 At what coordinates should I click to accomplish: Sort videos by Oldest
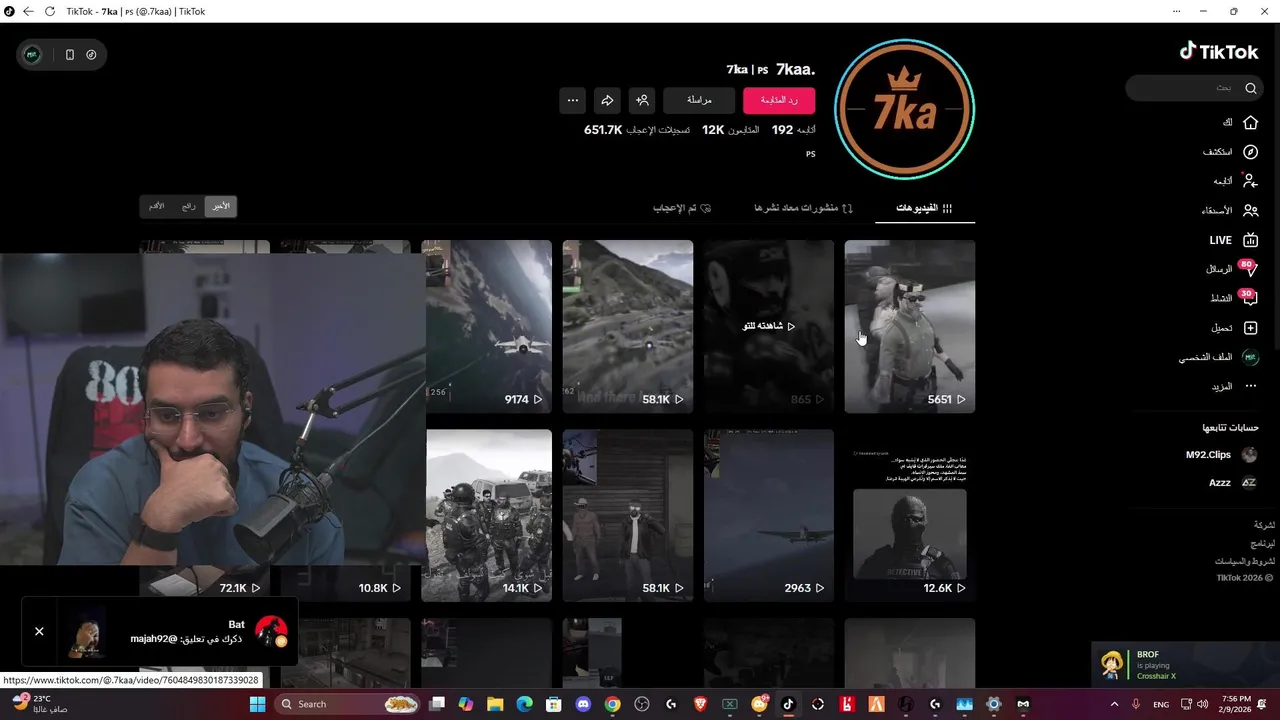click(x=157, y=206)
